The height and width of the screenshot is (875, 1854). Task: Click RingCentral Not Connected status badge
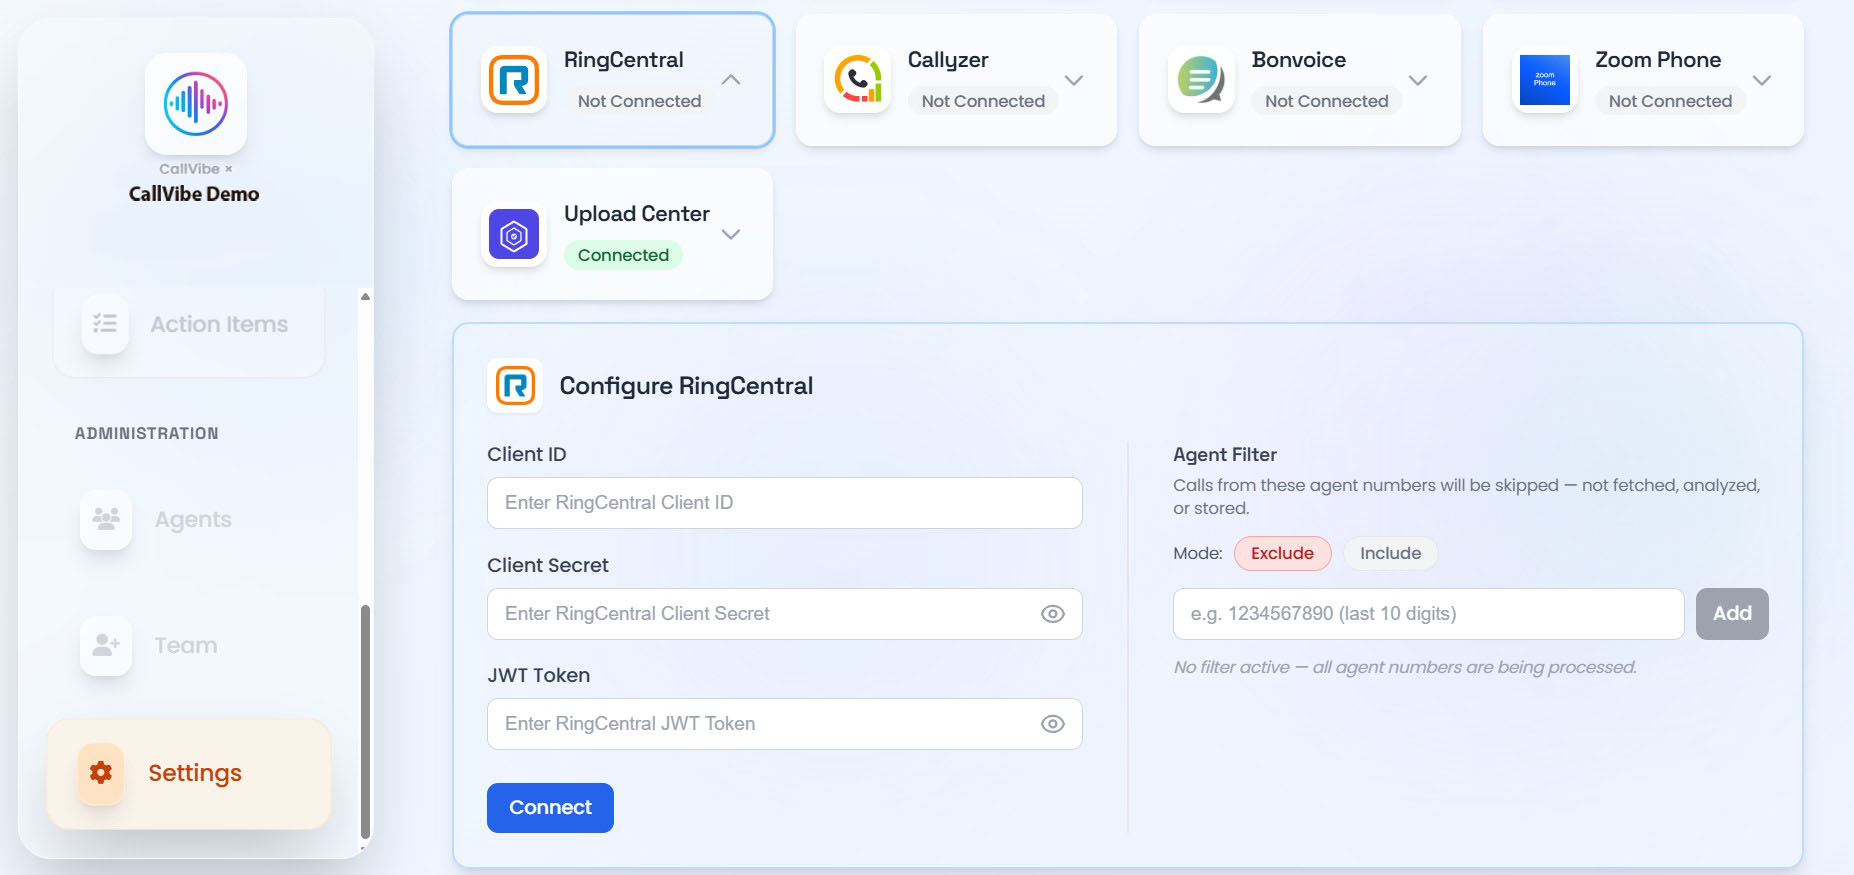639,101
